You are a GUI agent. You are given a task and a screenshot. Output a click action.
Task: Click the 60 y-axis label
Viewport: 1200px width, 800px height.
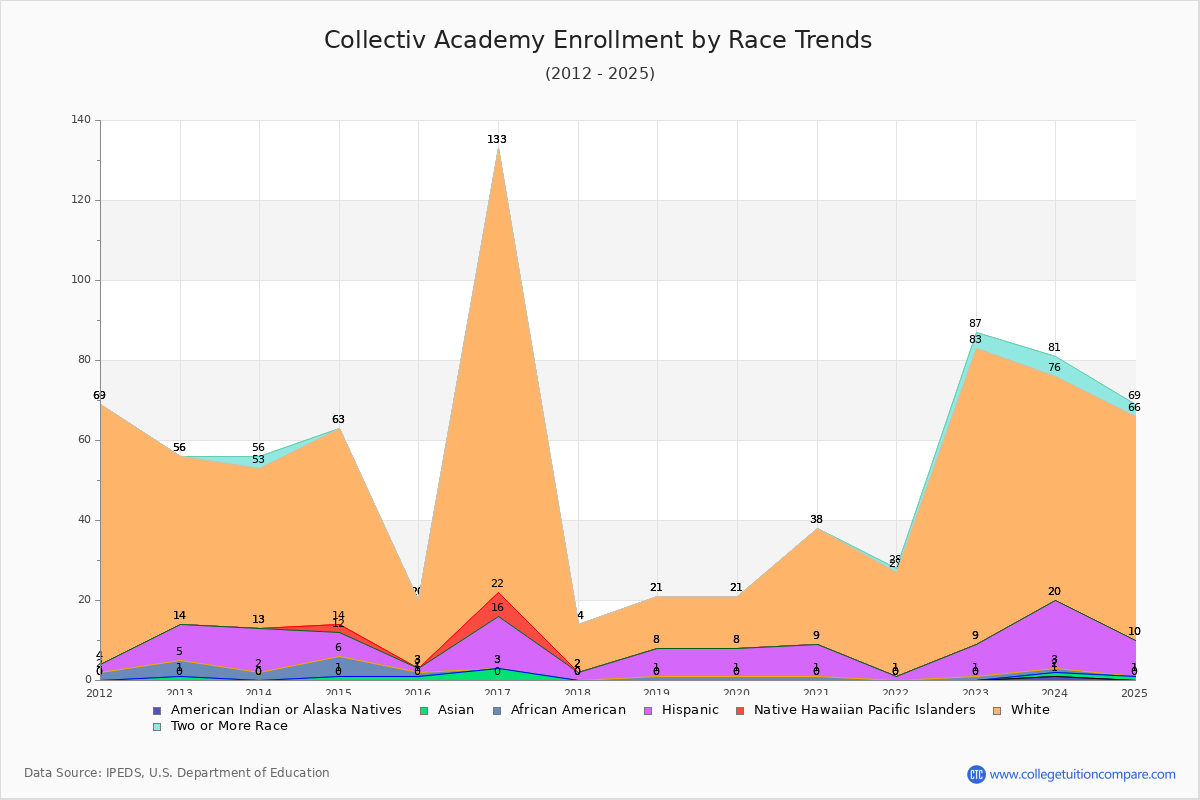(84, 440)
